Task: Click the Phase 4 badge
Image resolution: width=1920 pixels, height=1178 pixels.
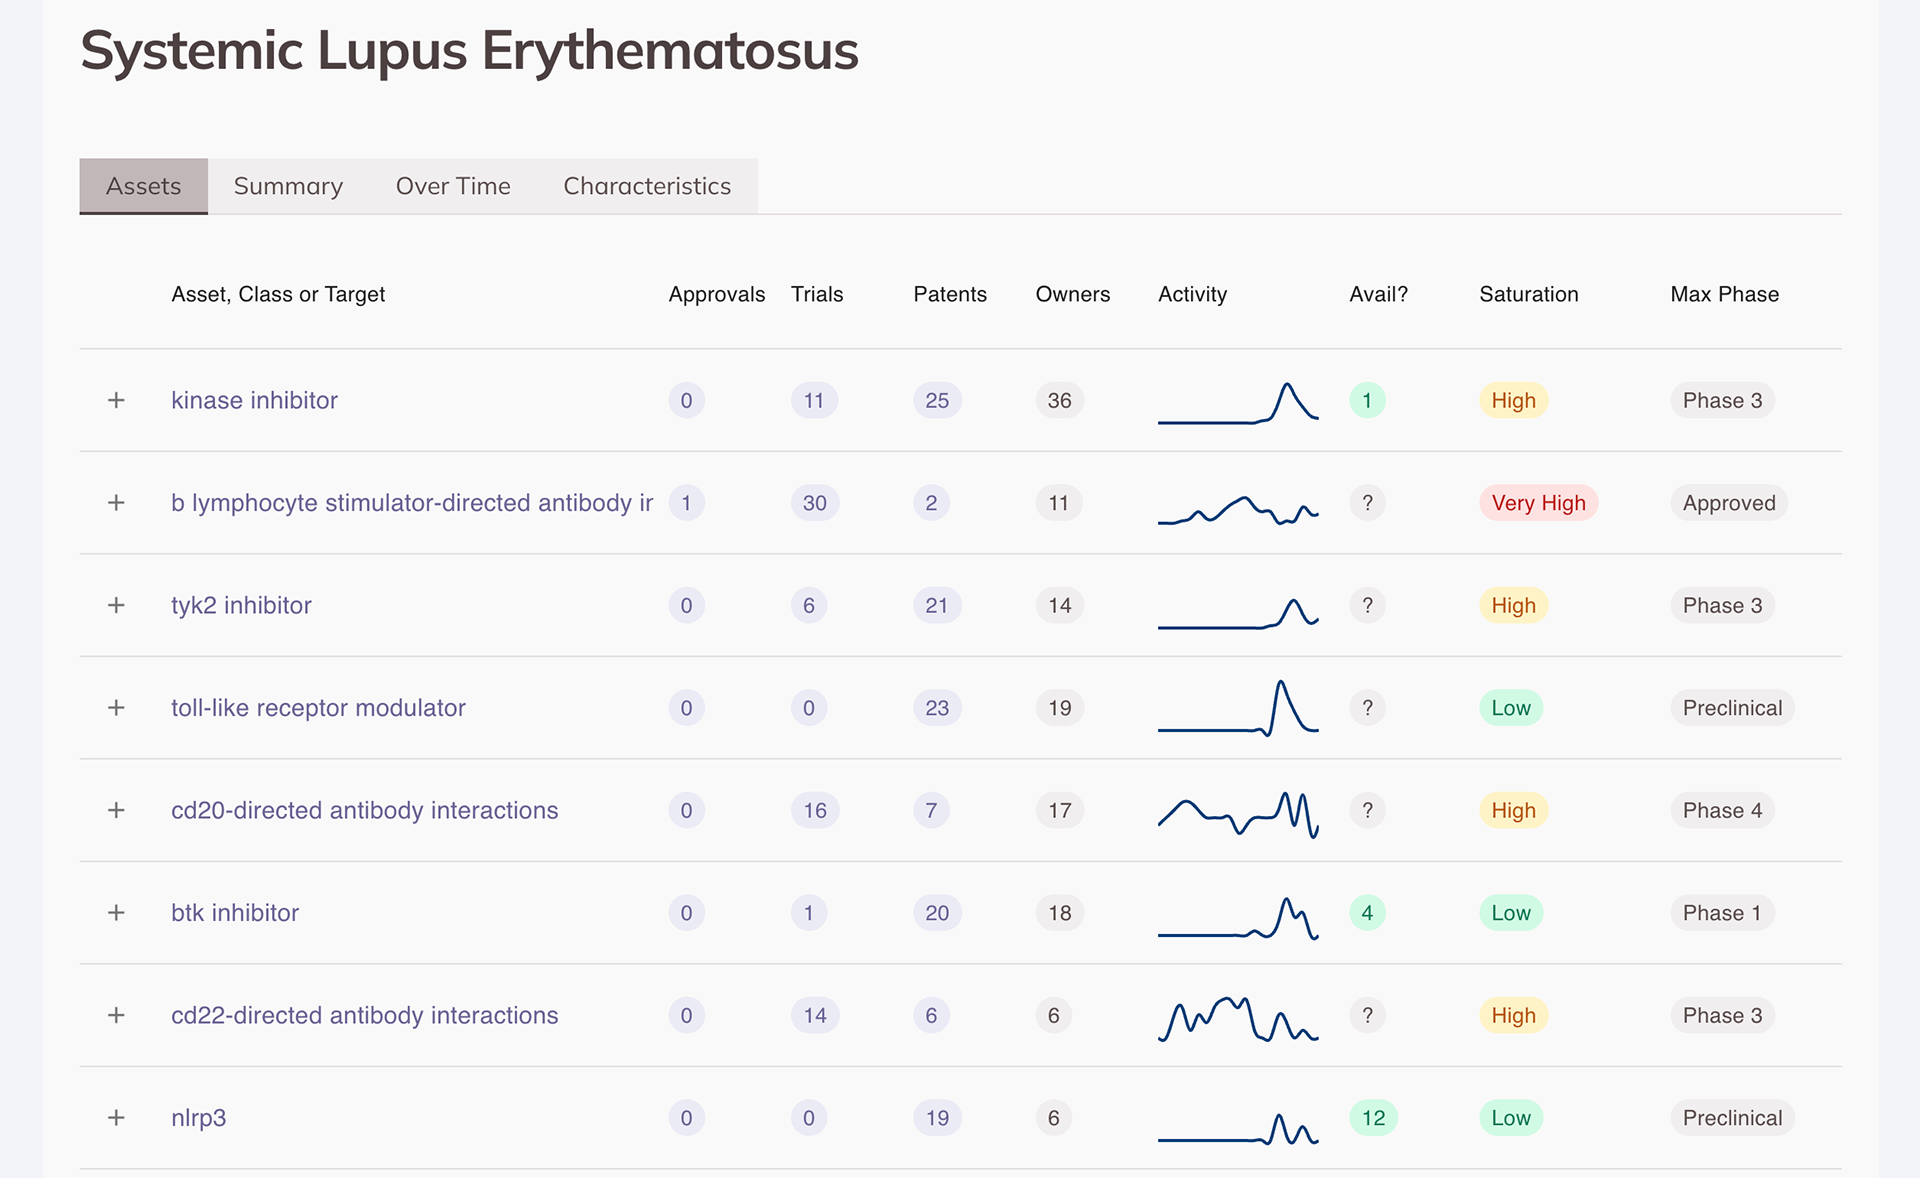Action: point(1722,810)
